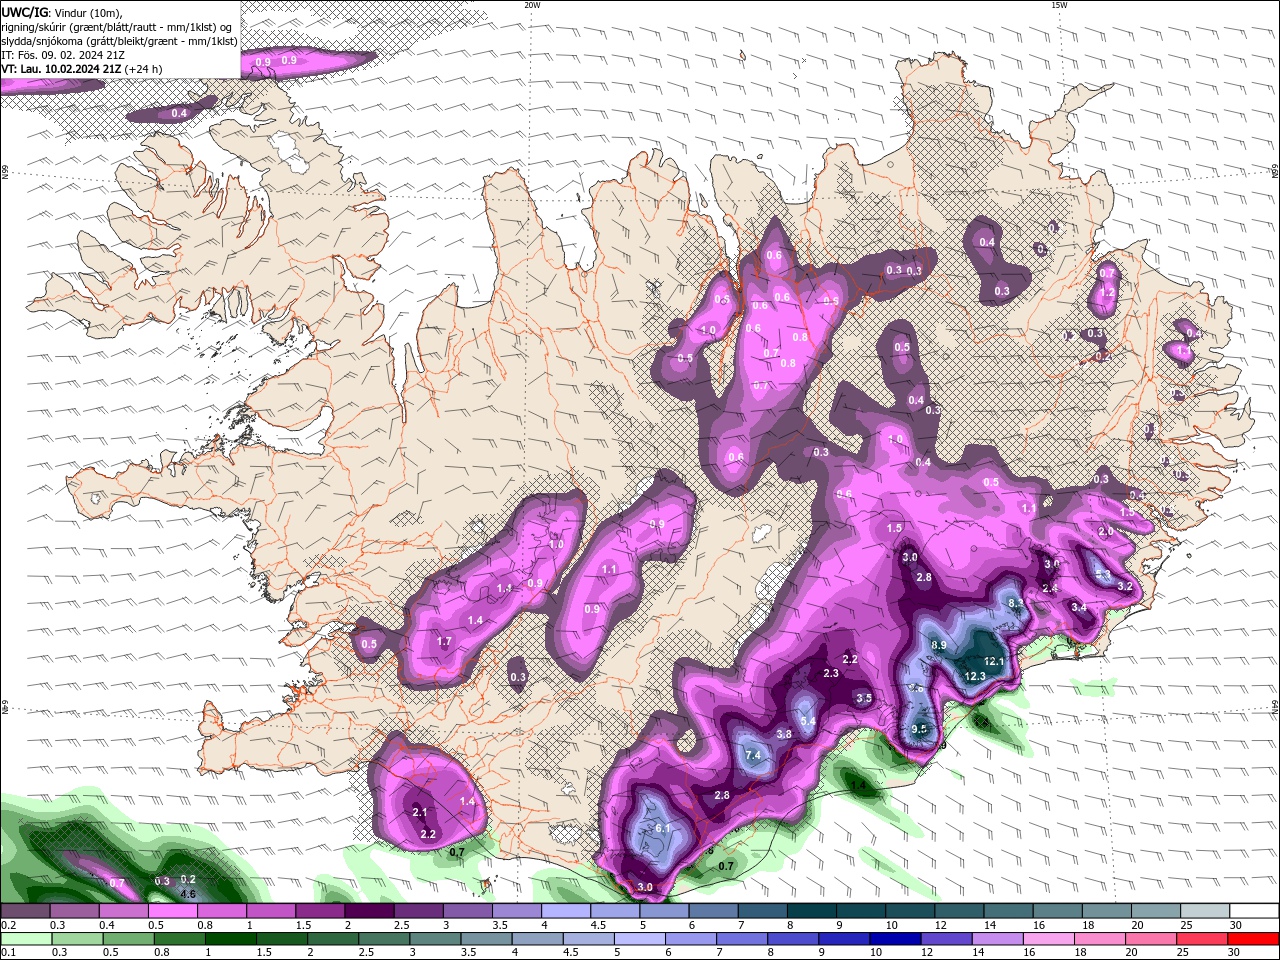This screenshot has height=960, width=1280.
Task: Select the dark purple snow swatch between 2 and 2.5
Action: coord(370,911)
